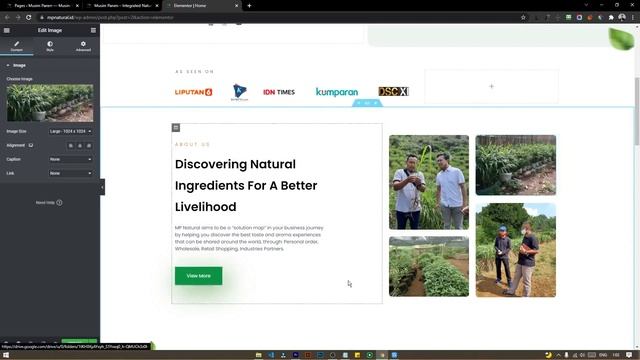Select the DSCX logo
The height and width of the screenshot is (360, 640).
(x=393, y=92)
